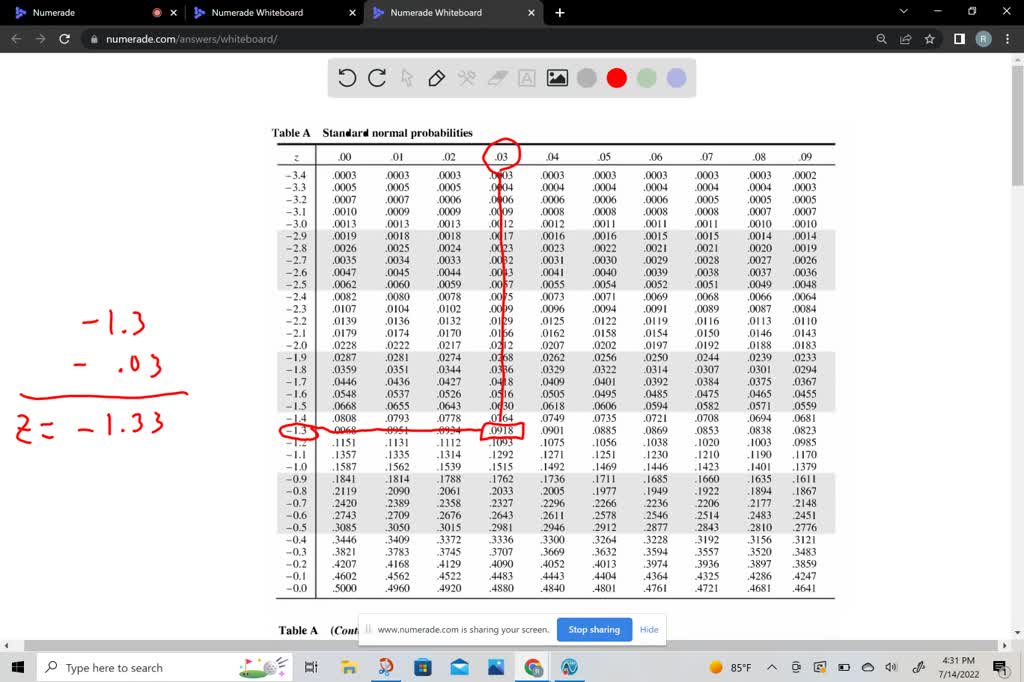Open the Insert Image tool
Screen dimensions: 1024x682
coord(556,78)
